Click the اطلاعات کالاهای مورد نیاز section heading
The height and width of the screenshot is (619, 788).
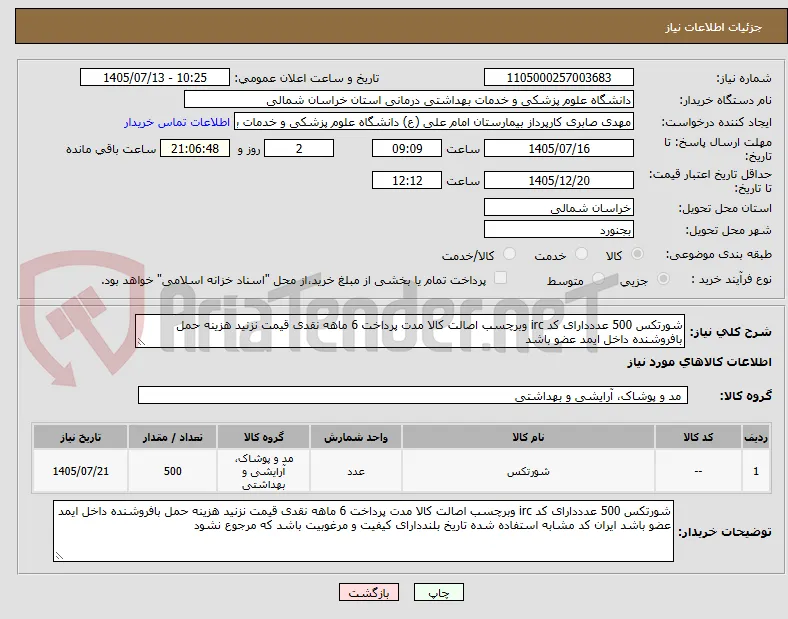(699, 362)
